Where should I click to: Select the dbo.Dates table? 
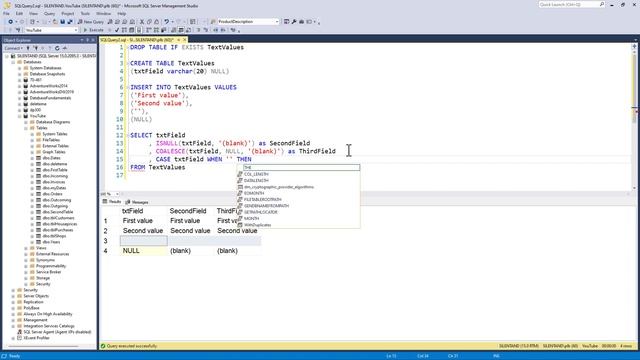click(x=51, y=158)
